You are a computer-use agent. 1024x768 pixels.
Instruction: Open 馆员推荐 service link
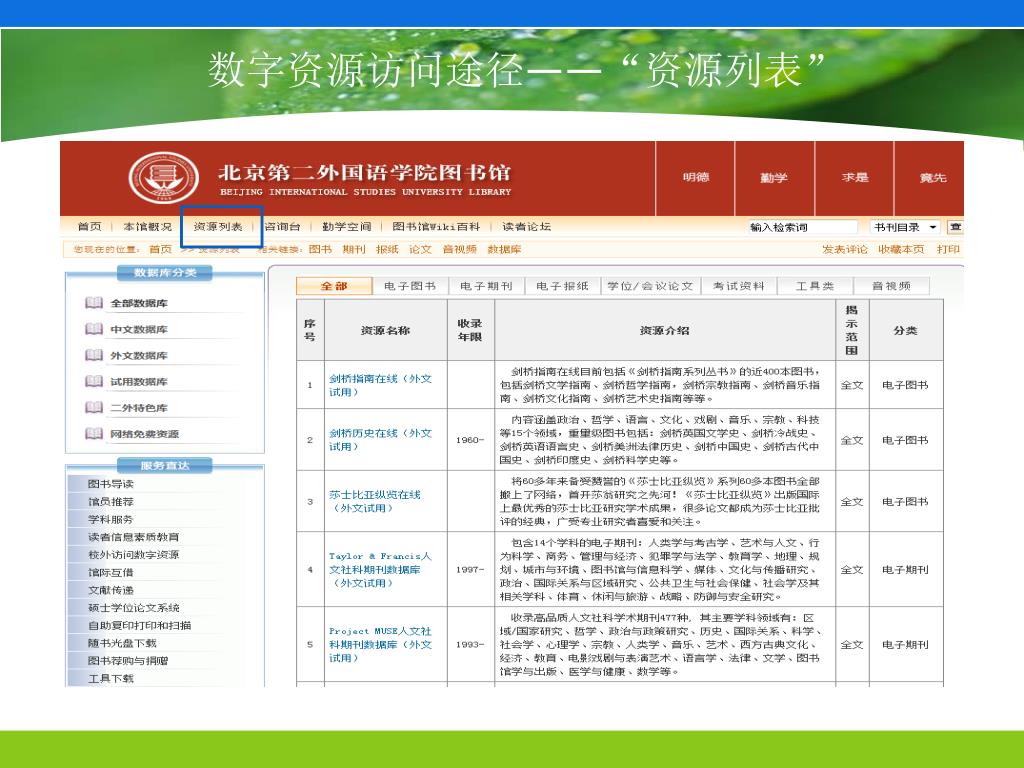(x=110, y=502)
